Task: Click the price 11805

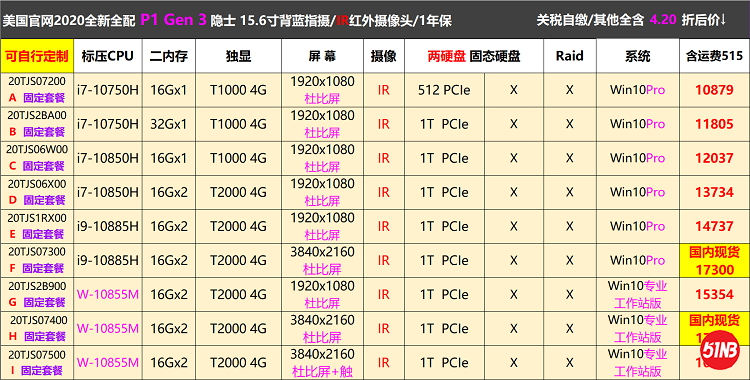Action: tap(714, 124)
